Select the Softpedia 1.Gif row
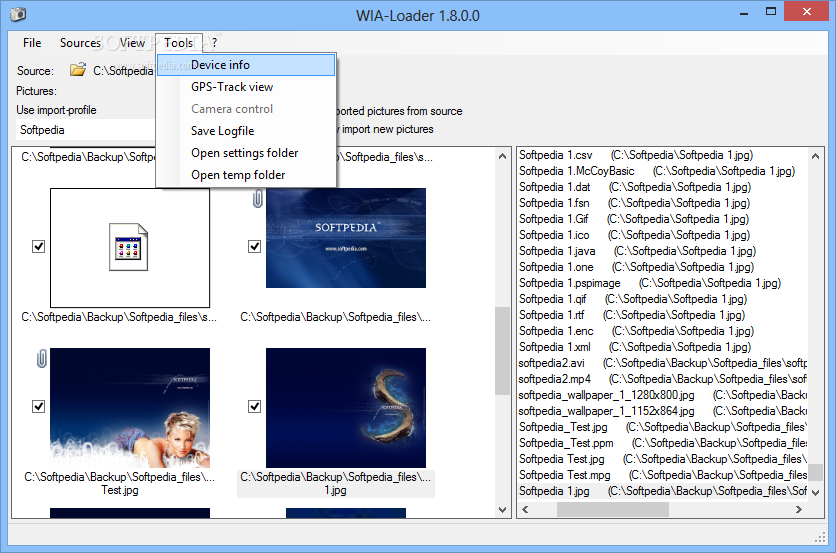Image resolution: width=836 pixels, height=553 pixels. coord(663,219)
